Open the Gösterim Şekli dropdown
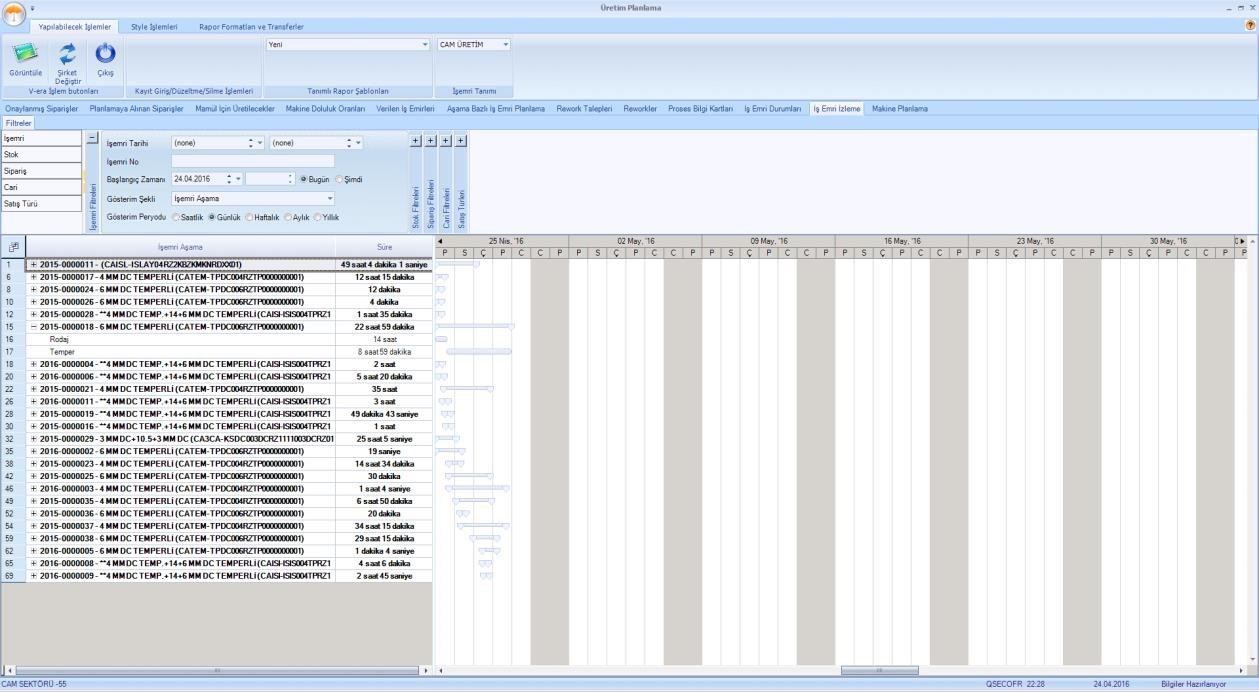The height and width of the screenshot is (692, 1259). tap(329, 199)
